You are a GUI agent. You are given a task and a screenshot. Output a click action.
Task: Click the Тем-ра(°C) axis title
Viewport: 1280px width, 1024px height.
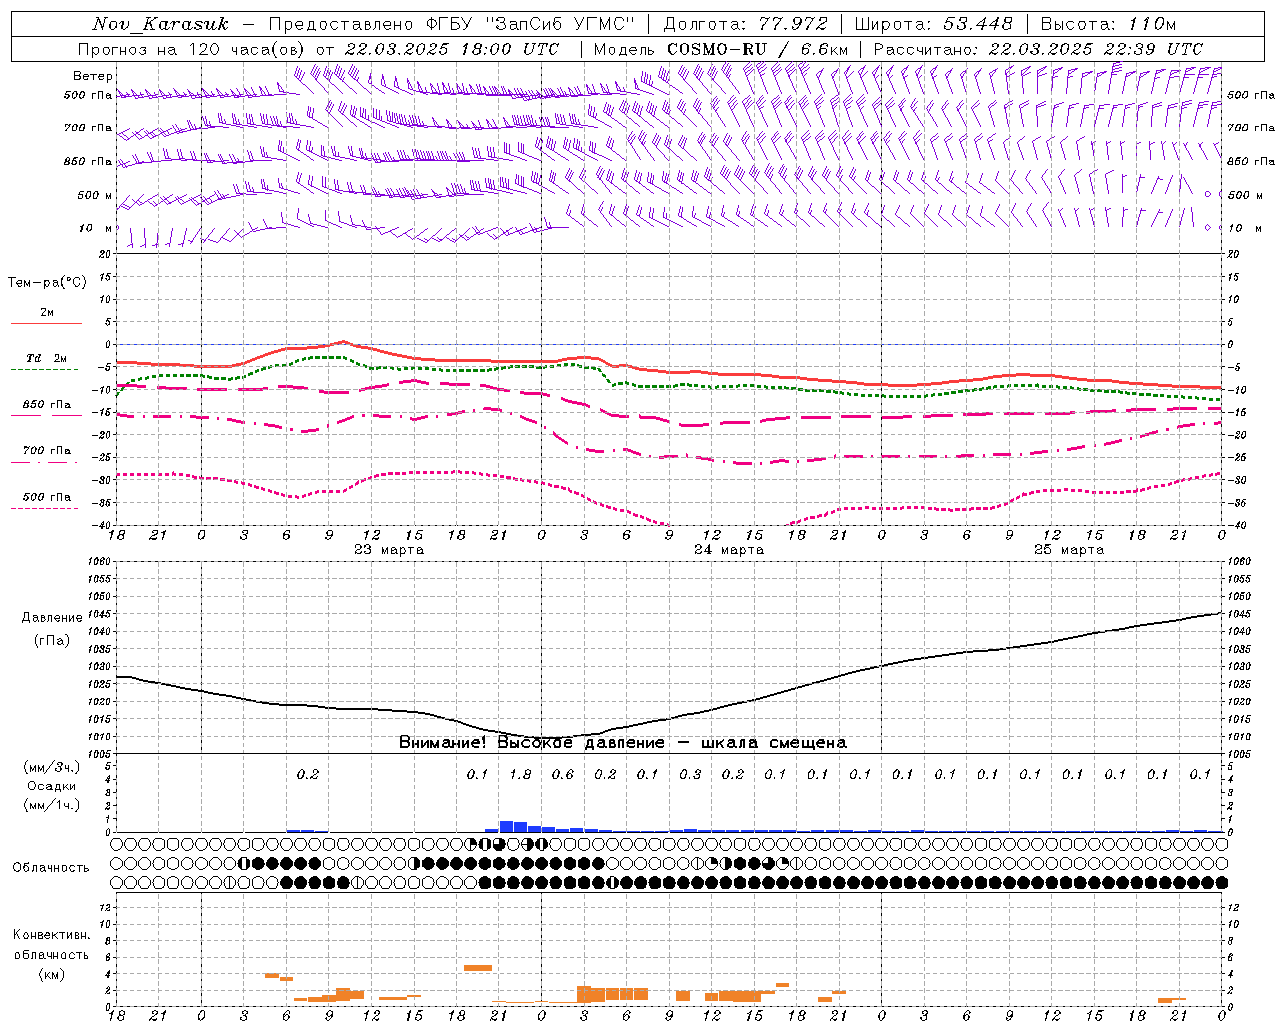pyautogui.click(x=47, y=283)
